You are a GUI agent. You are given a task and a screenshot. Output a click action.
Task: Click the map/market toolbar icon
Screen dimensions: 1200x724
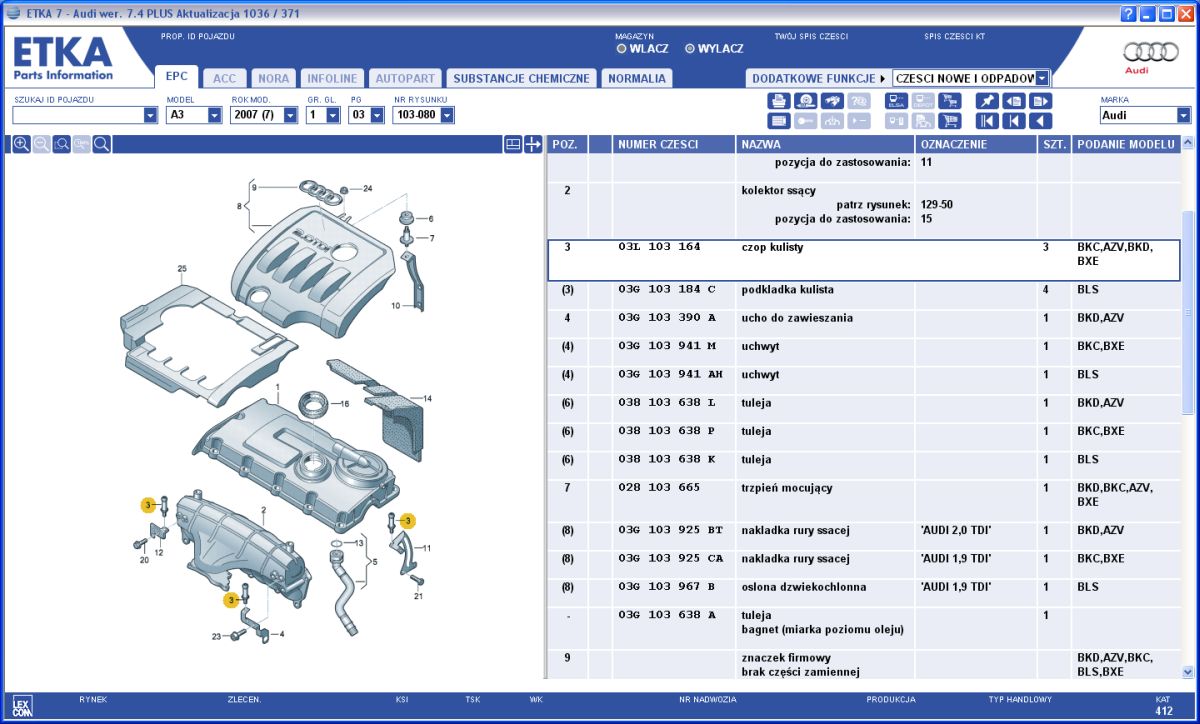832,101
